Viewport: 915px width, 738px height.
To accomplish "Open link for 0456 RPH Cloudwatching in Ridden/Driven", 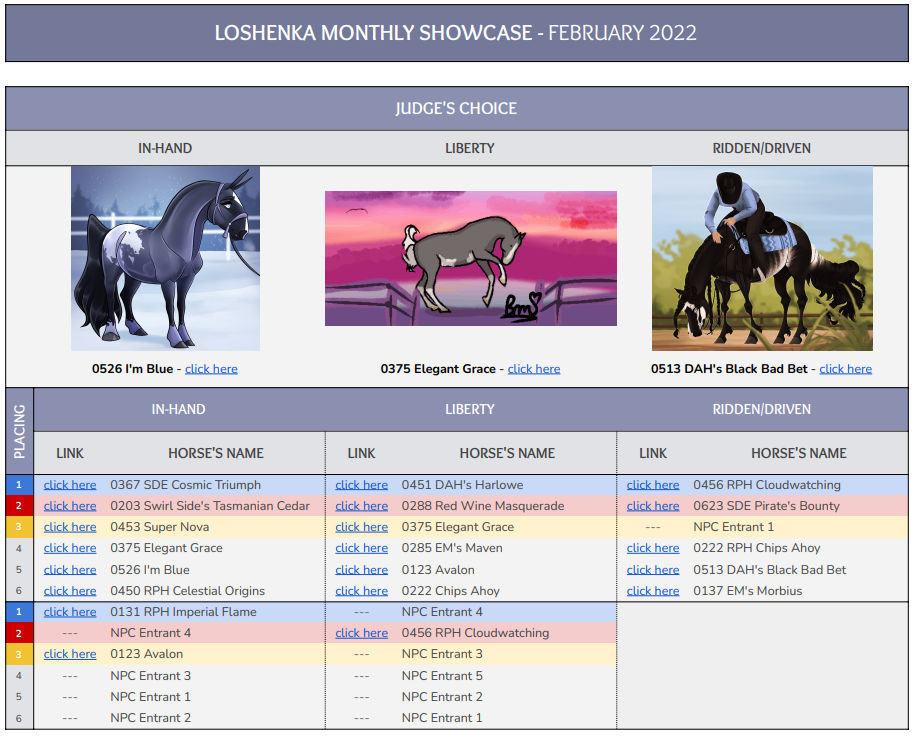I will click(x=653, y=484).
